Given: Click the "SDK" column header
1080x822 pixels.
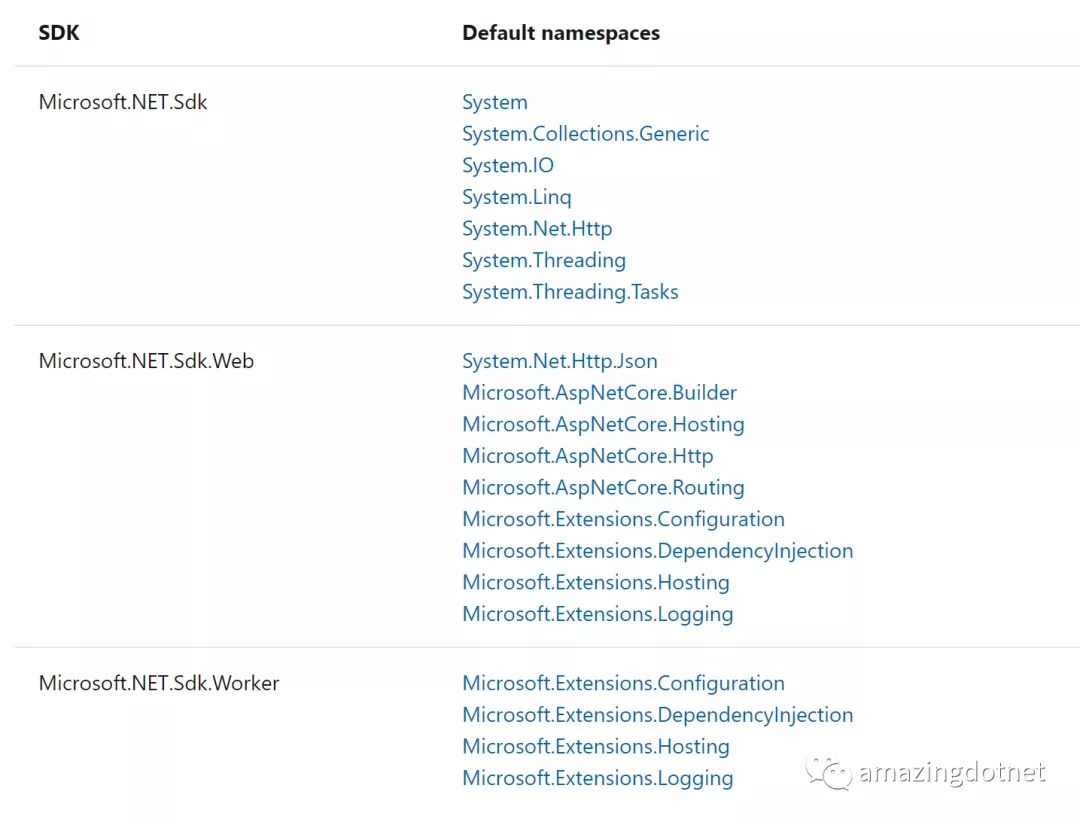Looking at the screenshot, I should (x=59, y=33).
